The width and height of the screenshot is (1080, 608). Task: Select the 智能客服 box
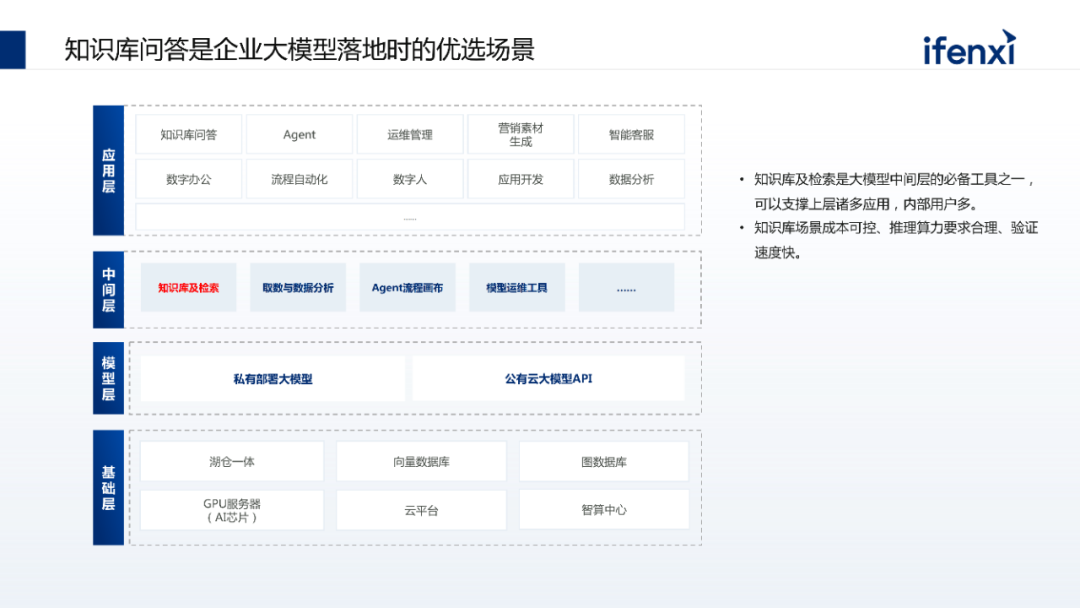click(631, 135)
